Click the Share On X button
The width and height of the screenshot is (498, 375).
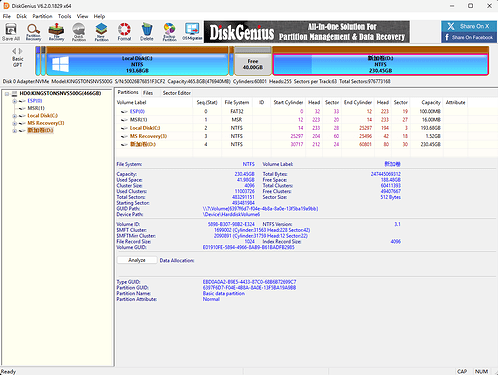(469, 26)
